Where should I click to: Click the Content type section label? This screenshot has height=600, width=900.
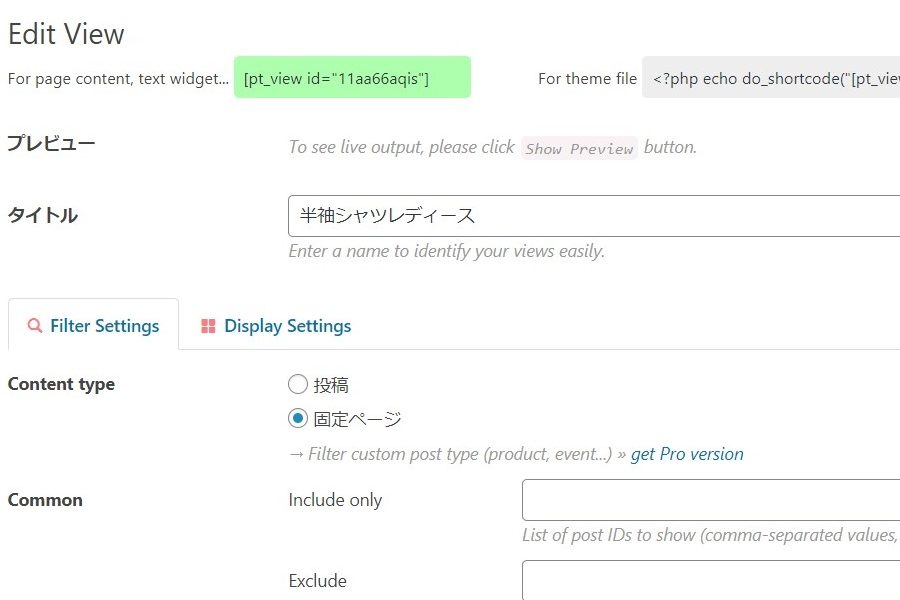click(x=61, y=384)
